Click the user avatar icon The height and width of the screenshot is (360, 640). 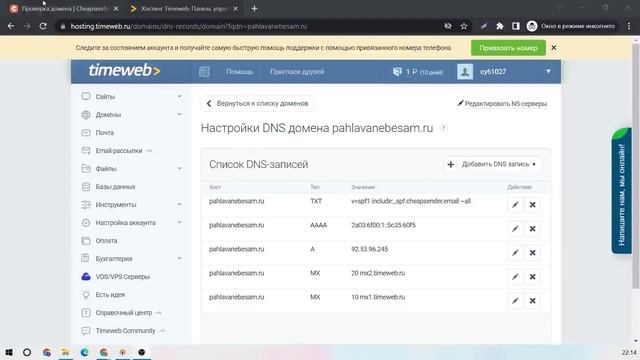pyautogui.click(x=464, y=72)
